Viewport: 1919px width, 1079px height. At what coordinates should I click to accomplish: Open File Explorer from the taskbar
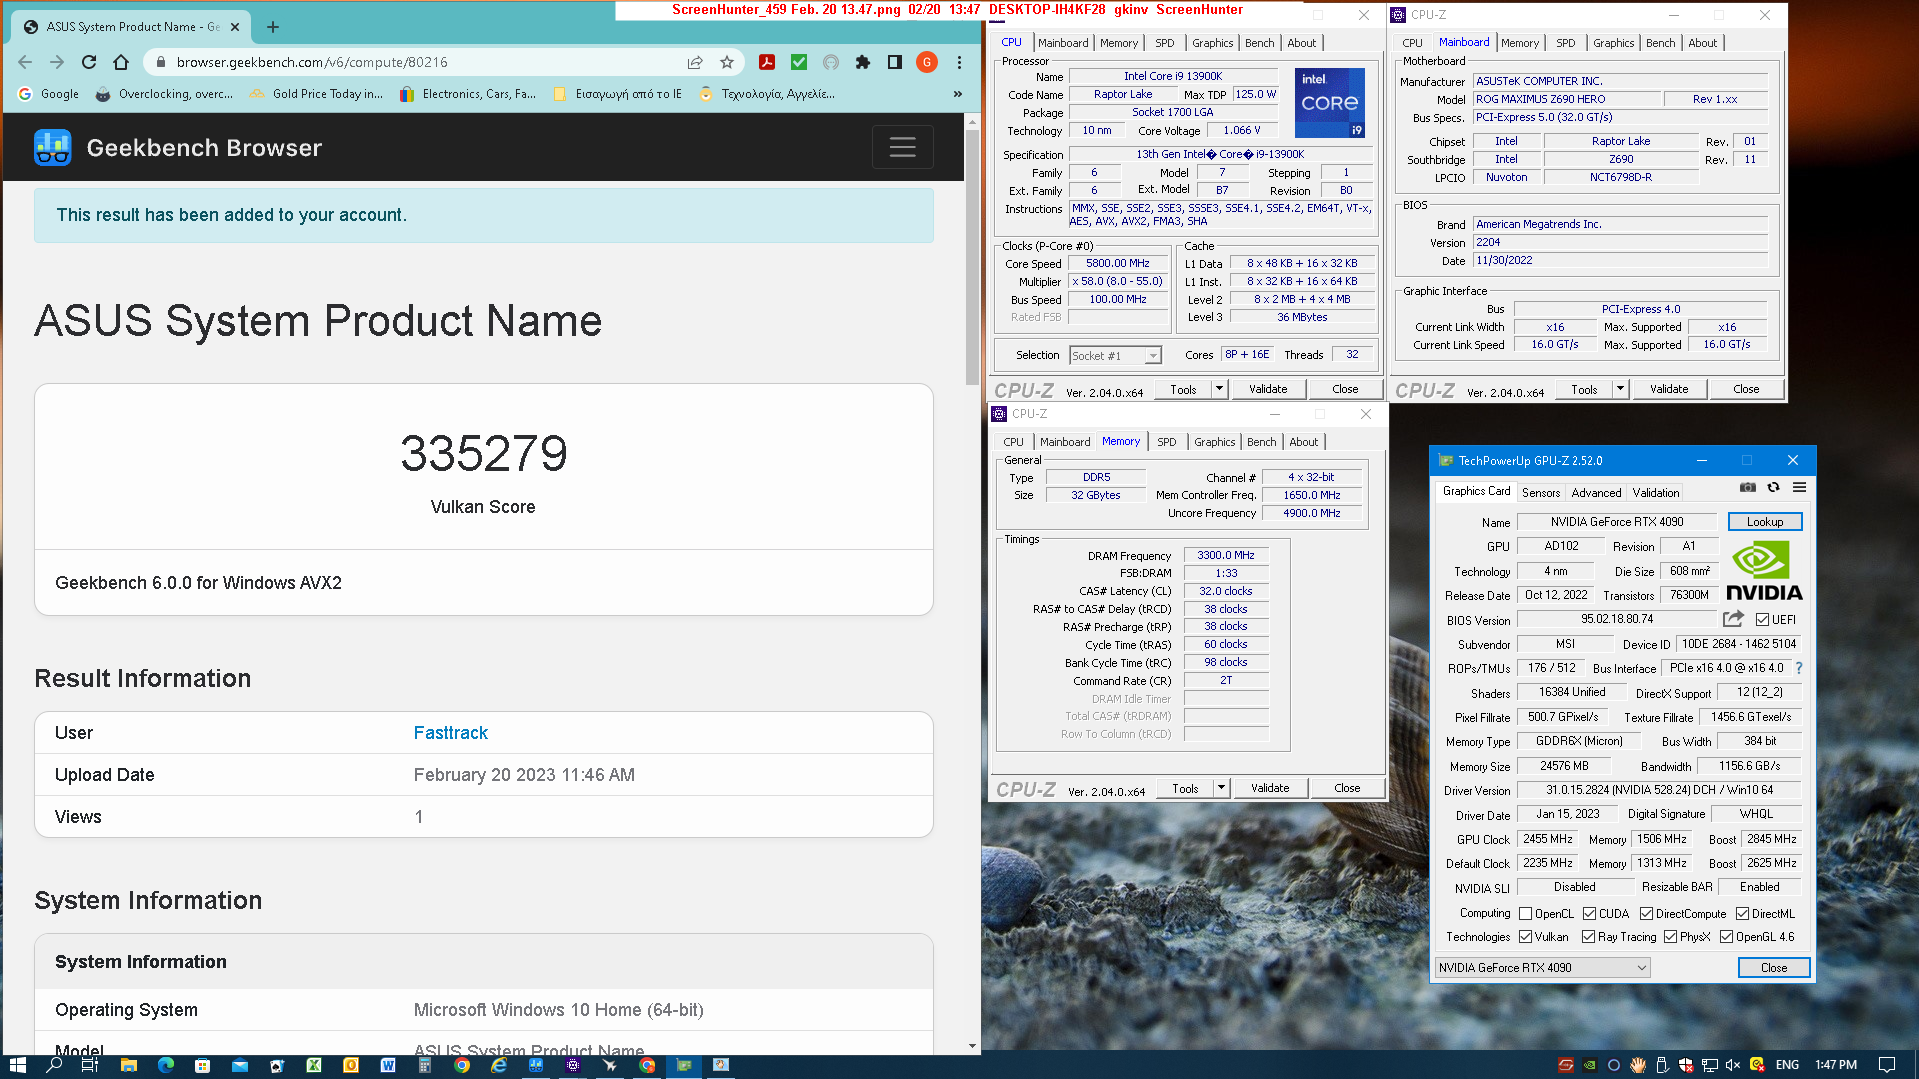click(128, 1065)
